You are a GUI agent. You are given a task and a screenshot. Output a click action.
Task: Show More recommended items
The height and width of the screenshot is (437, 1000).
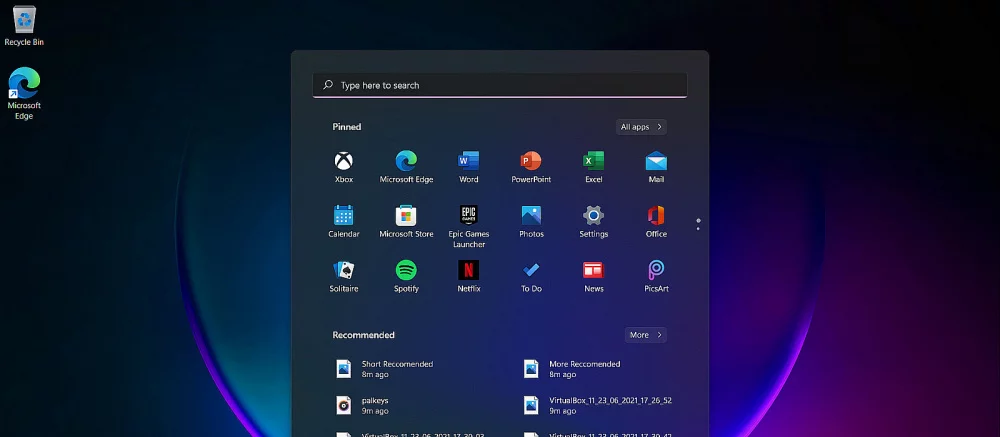645,335
